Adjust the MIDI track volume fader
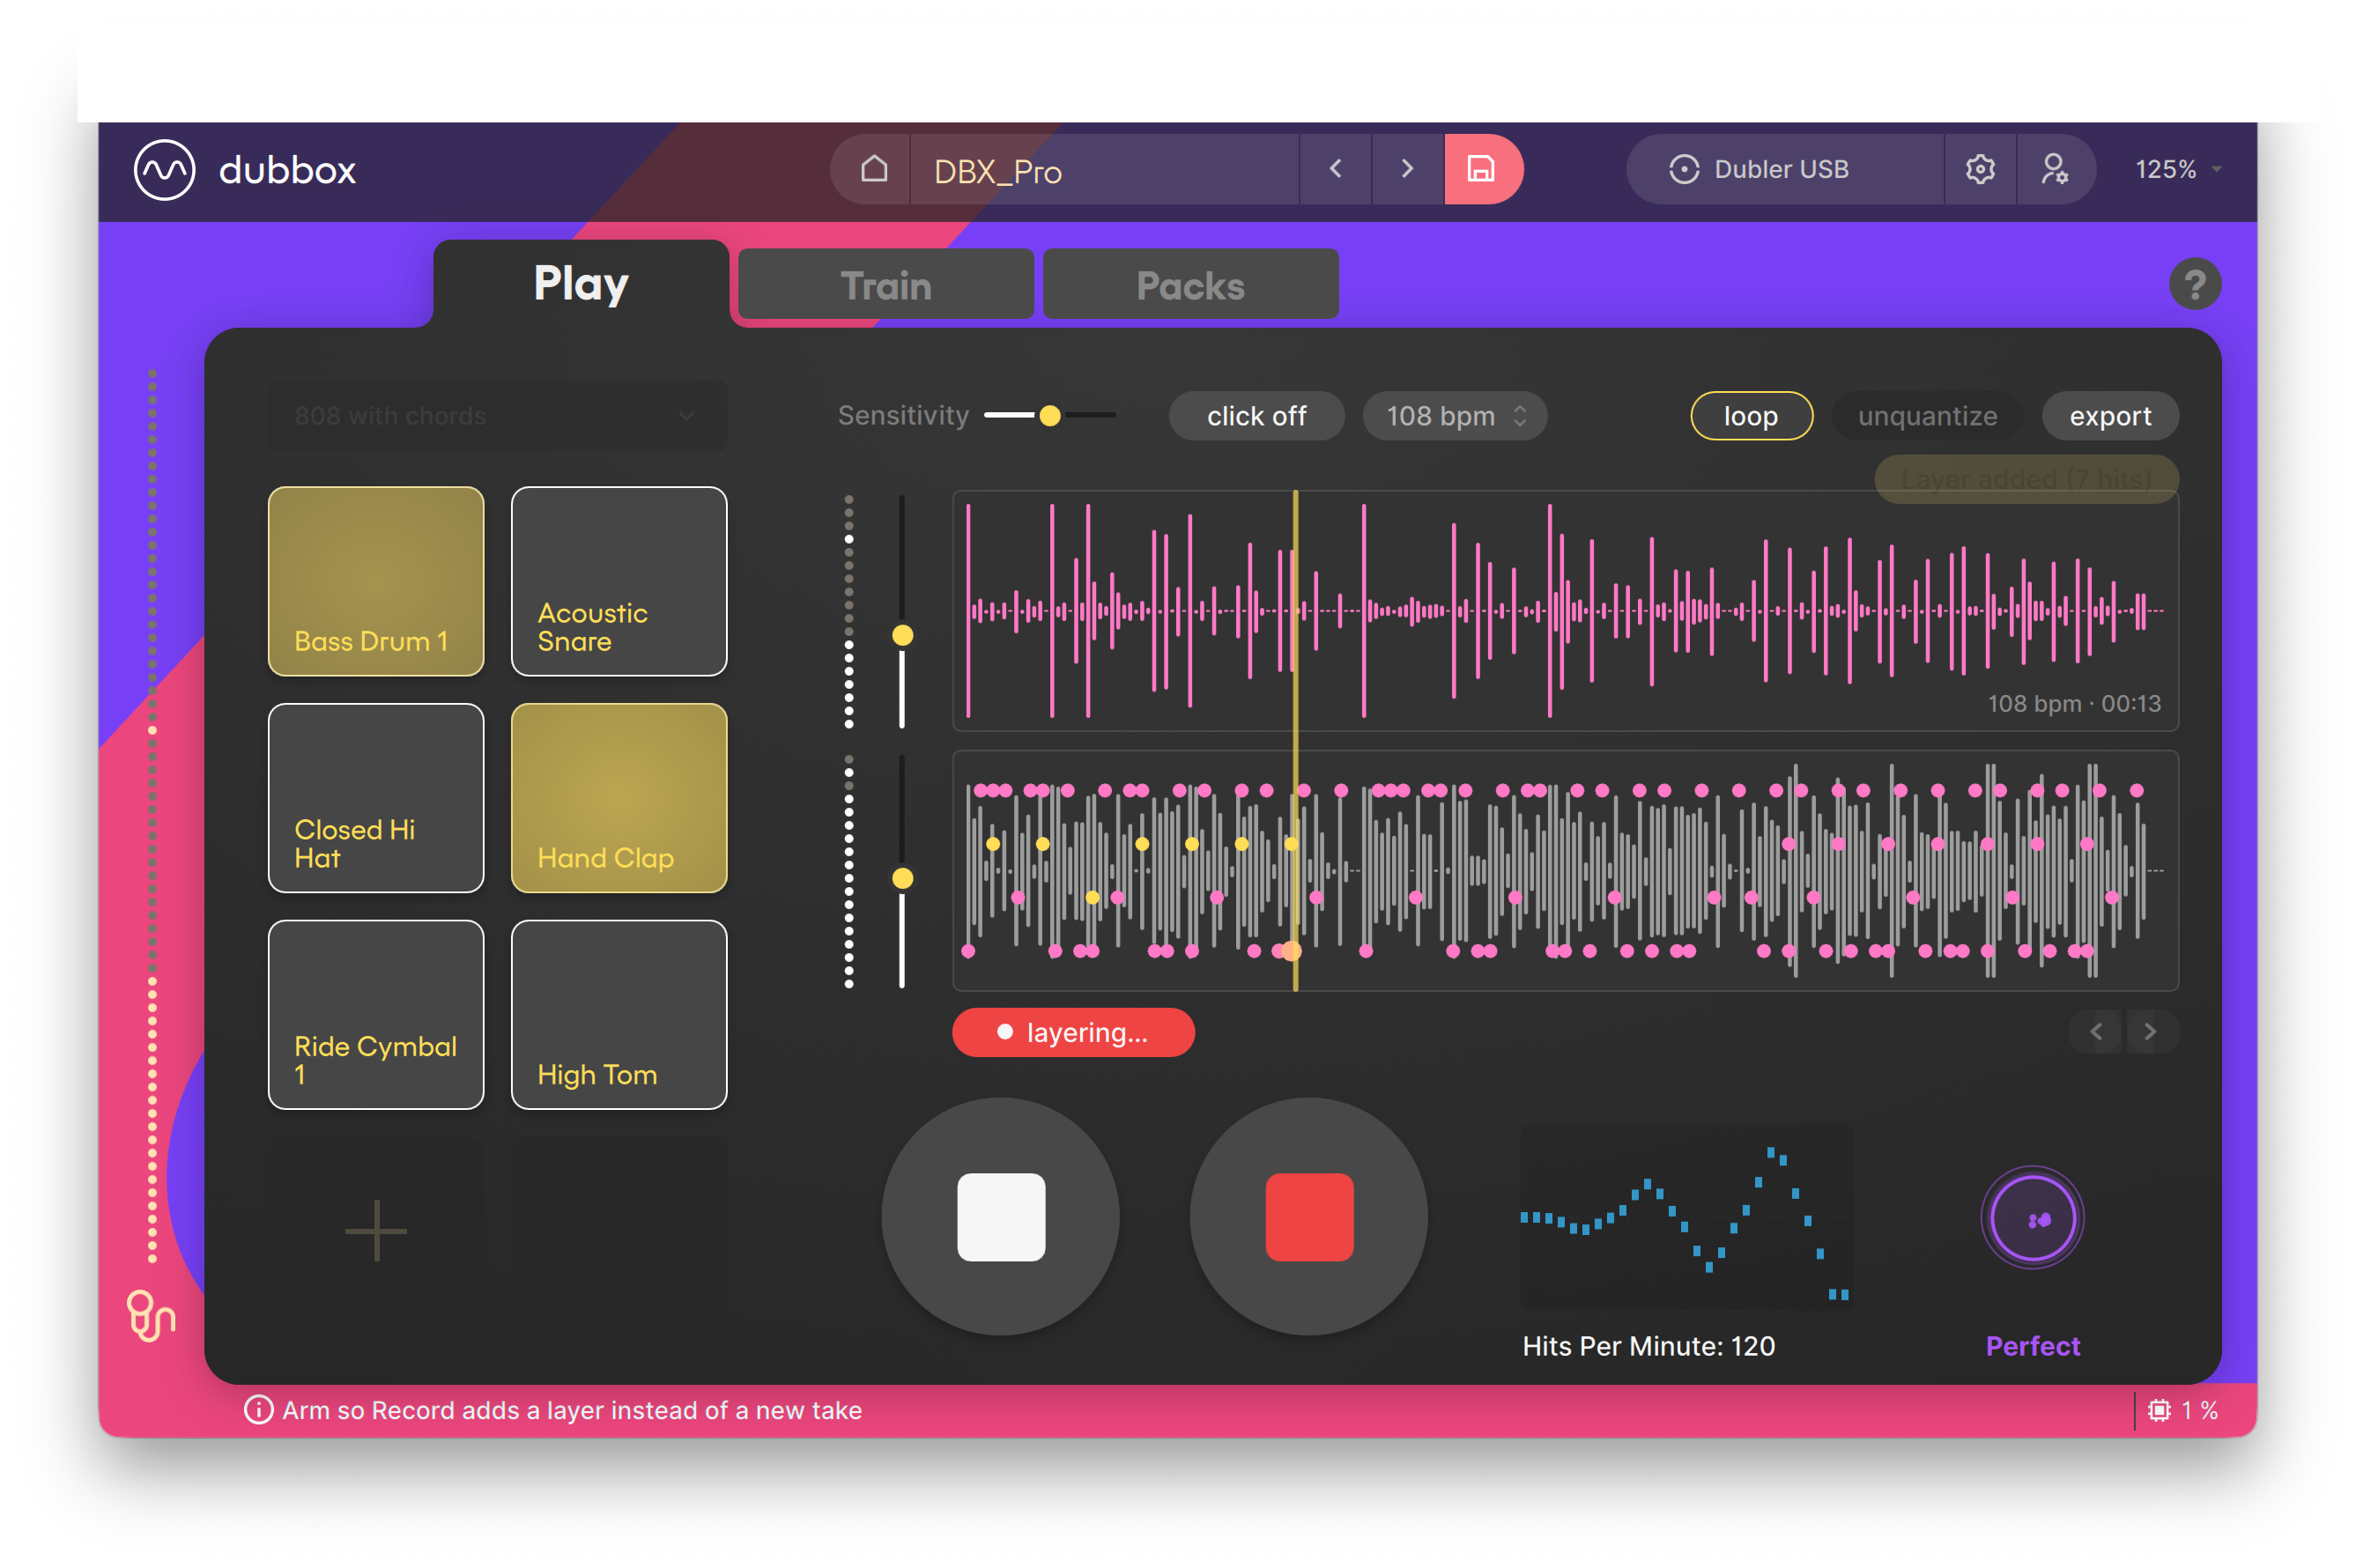The image size is (2356, 1568). 902,878
